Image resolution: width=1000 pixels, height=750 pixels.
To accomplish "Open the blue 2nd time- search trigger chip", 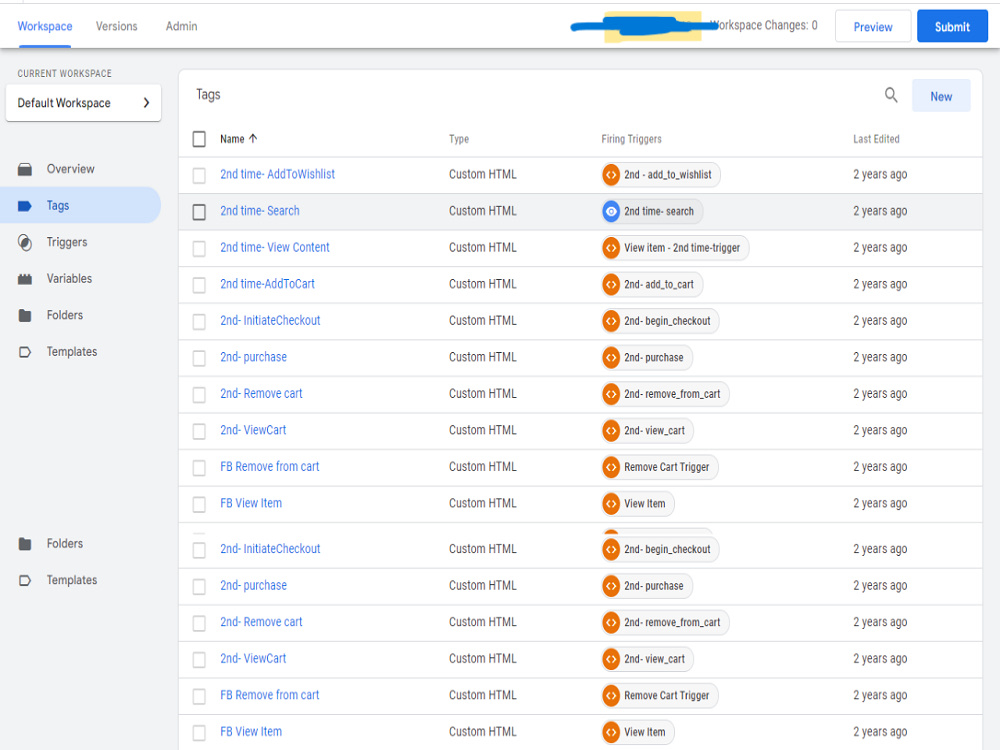I will click(652, 211).
